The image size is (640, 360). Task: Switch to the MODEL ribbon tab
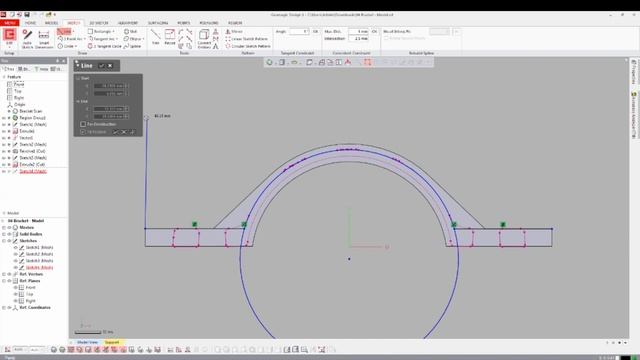51,23
